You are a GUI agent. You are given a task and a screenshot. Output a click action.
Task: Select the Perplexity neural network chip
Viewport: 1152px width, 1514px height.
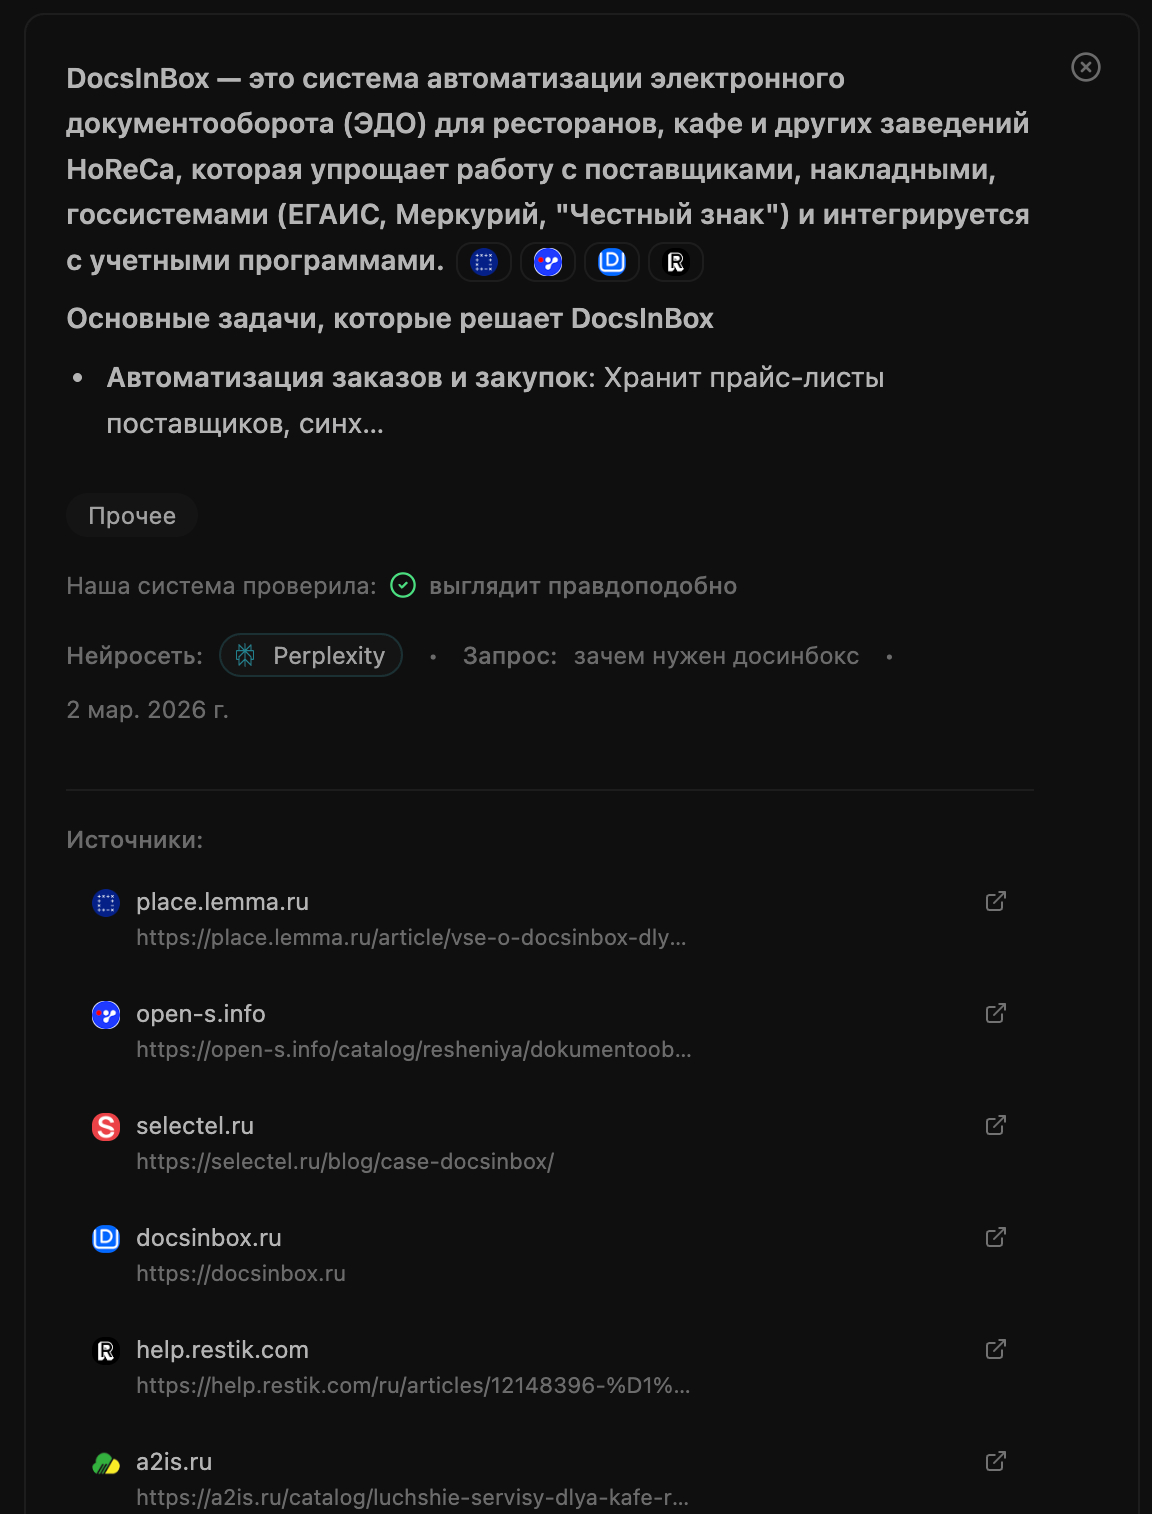click(311, 655)
